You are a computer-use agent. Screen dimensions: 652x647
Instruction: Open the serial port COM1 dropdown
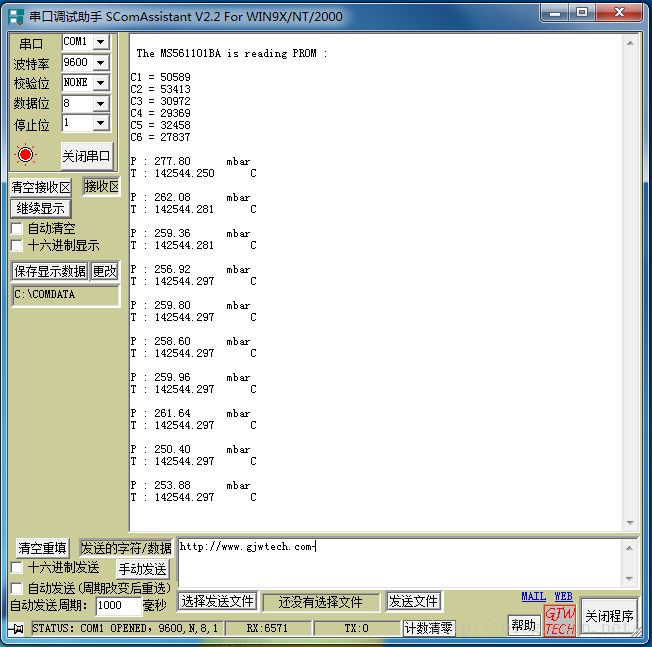[100, 42]
